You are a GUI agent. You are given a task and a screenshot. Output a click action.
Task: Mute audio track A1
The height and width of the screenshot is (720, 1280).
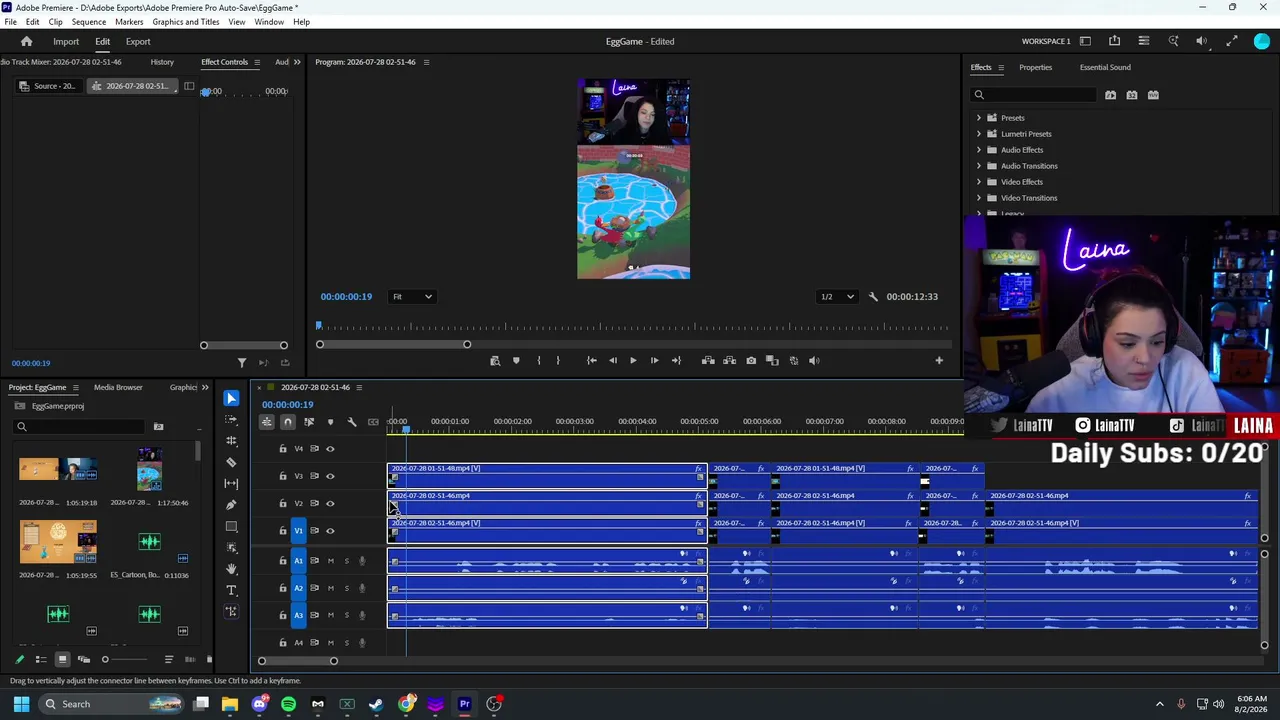tap(331, 561)
